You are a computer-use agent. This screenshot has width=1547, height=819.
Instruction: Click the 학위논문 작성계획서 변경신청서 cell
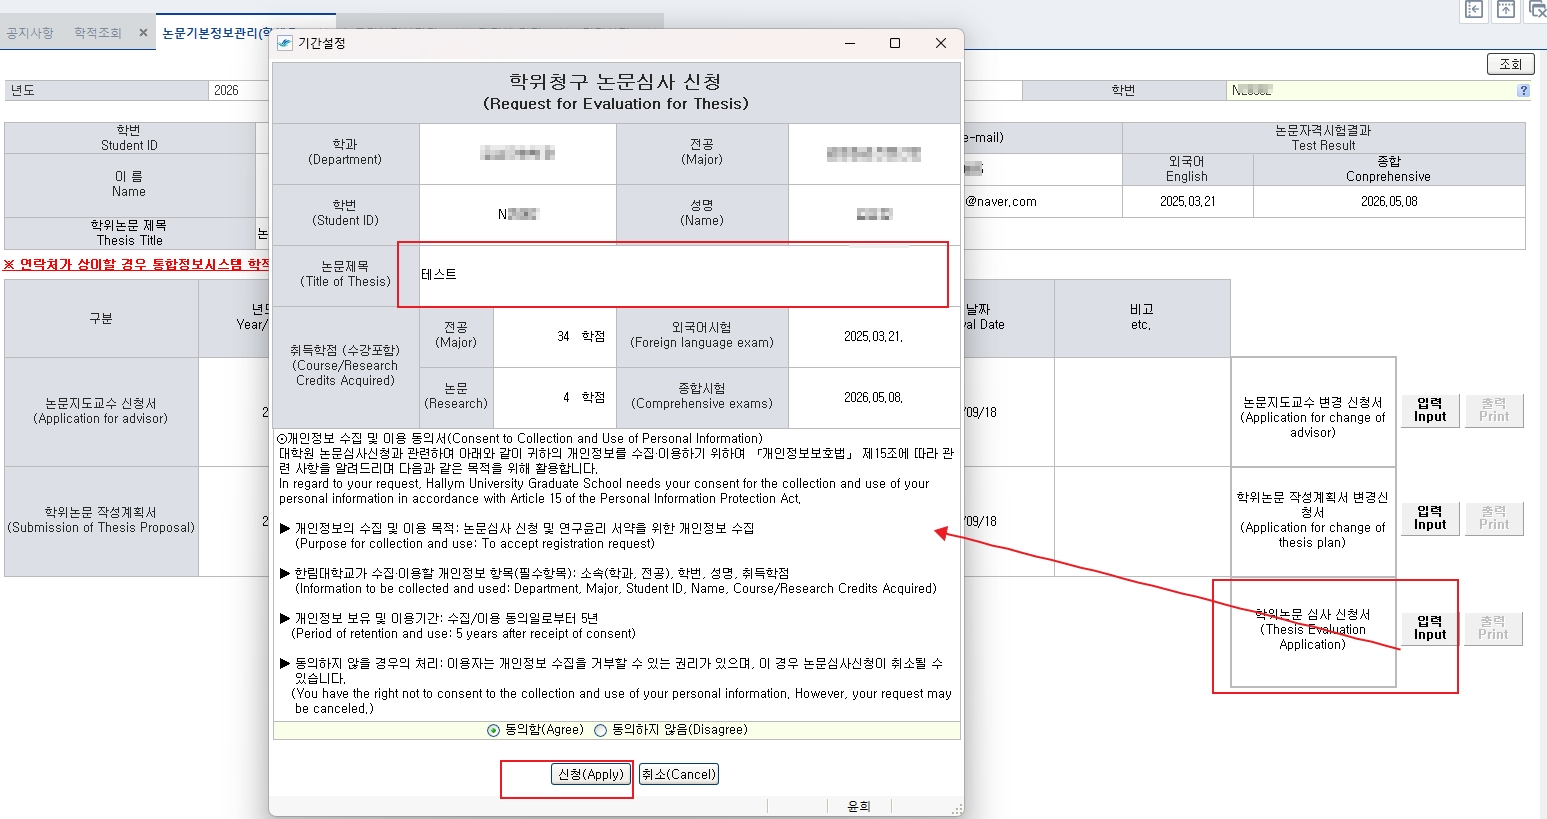click(1313, 520)
